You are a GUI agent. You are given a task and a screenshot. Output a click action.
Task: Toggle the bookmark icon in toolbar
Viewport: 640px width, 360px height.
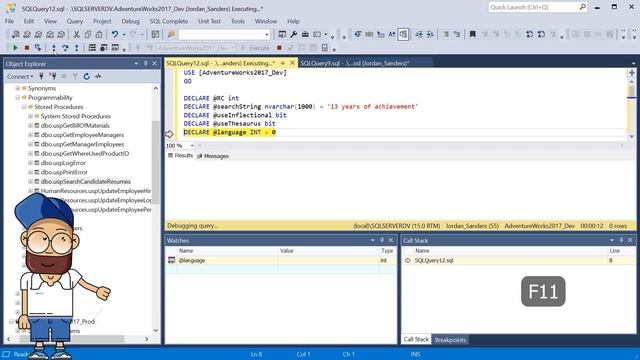pyautogui.click(x=473, y=35)
